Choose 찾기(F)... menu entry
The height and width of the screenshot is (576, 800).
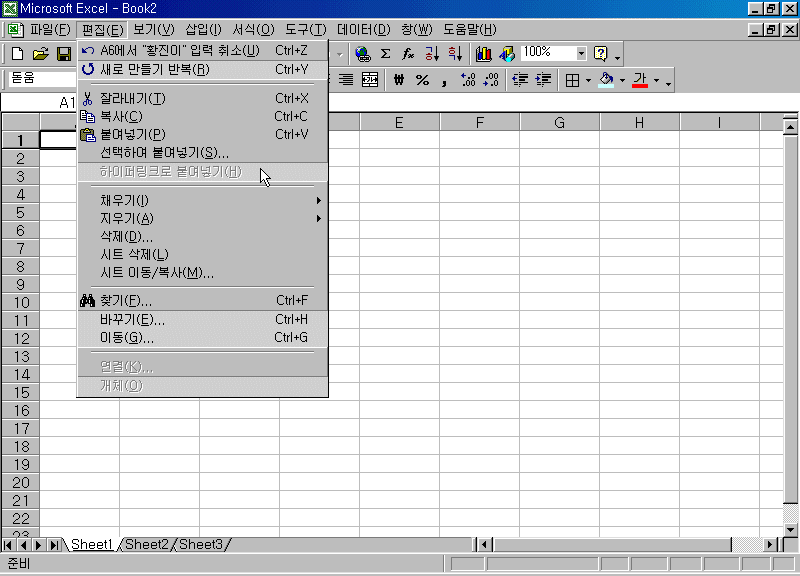click(203, 300)
